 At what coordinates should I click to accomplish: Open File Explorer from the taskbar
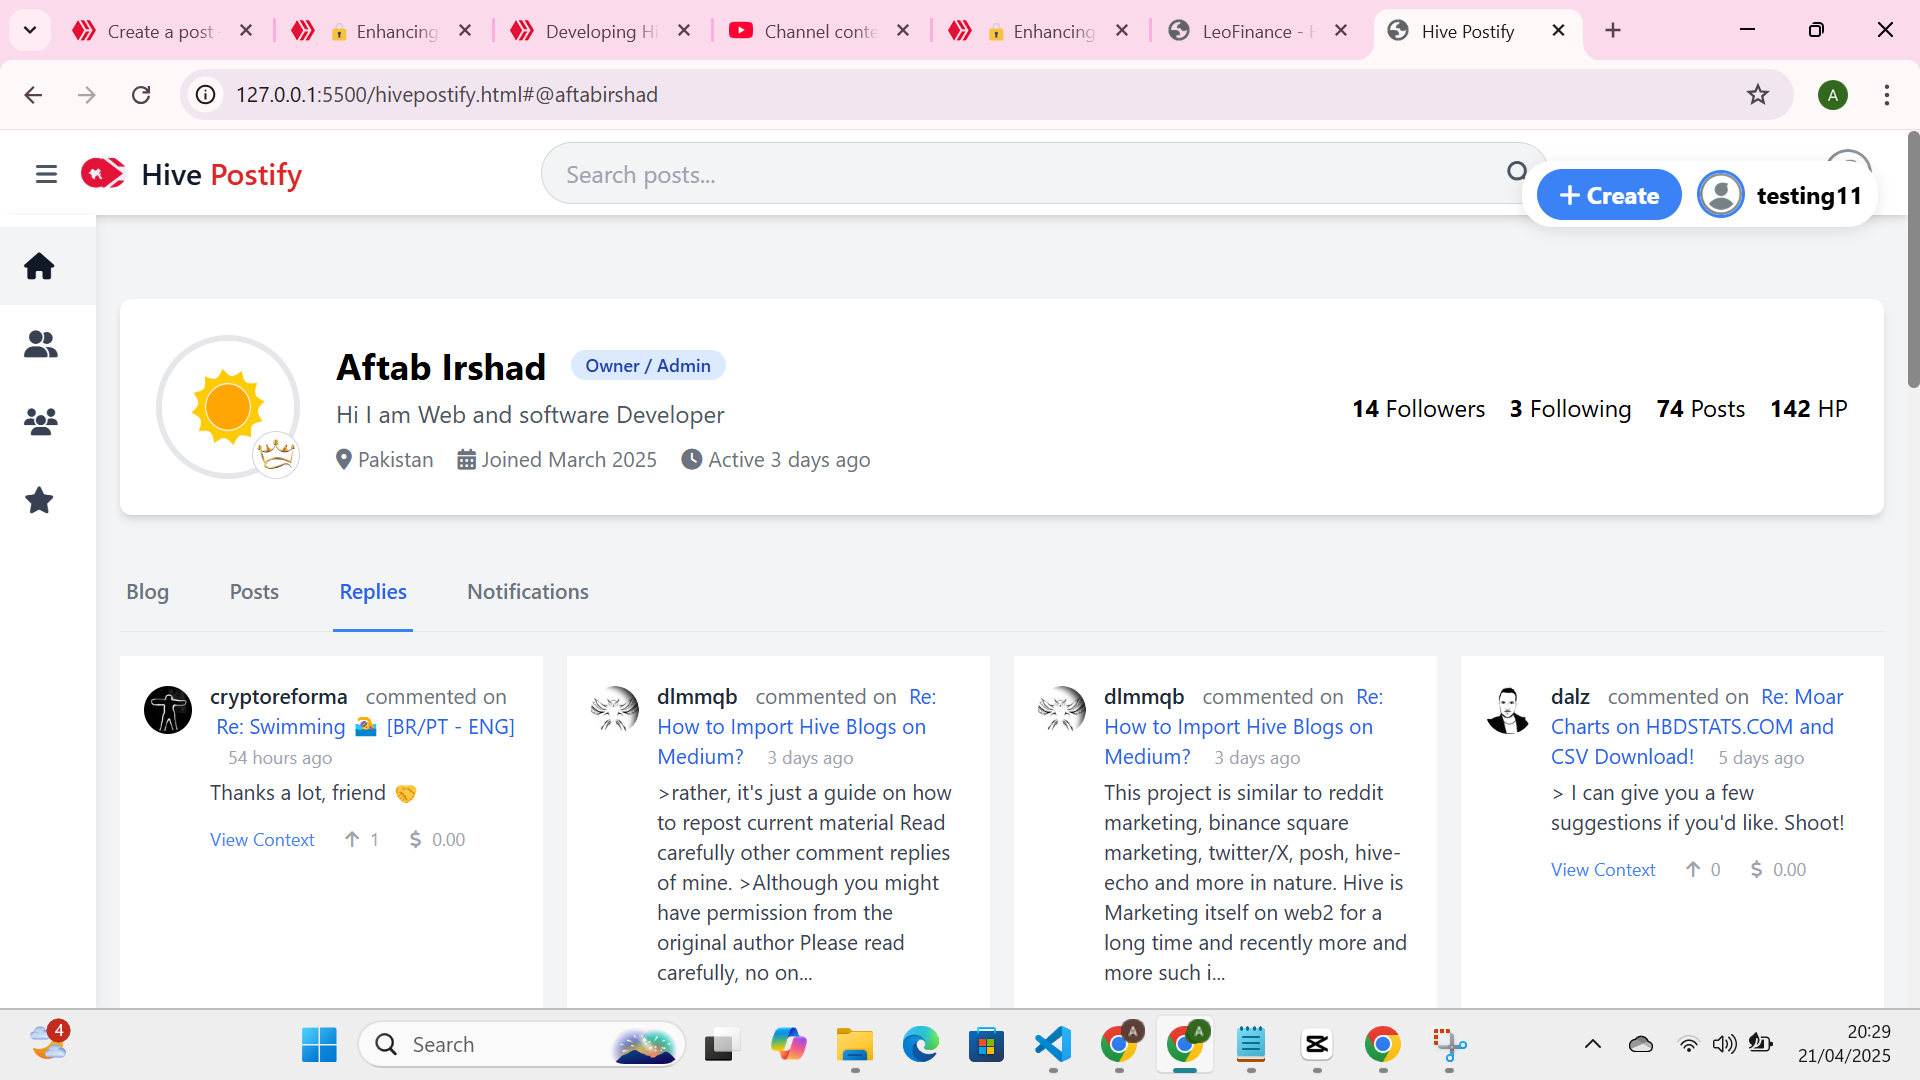click(854, 1045)
